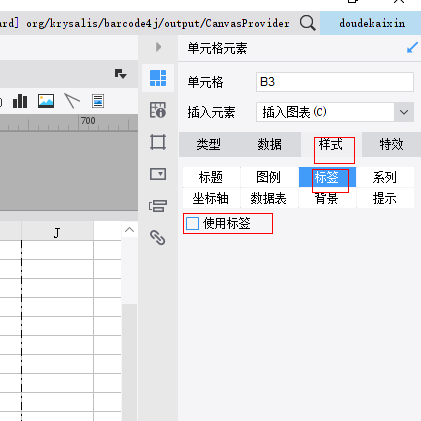
Task: Select the 坐标轴 style option
Action: (x=211, y=198)
